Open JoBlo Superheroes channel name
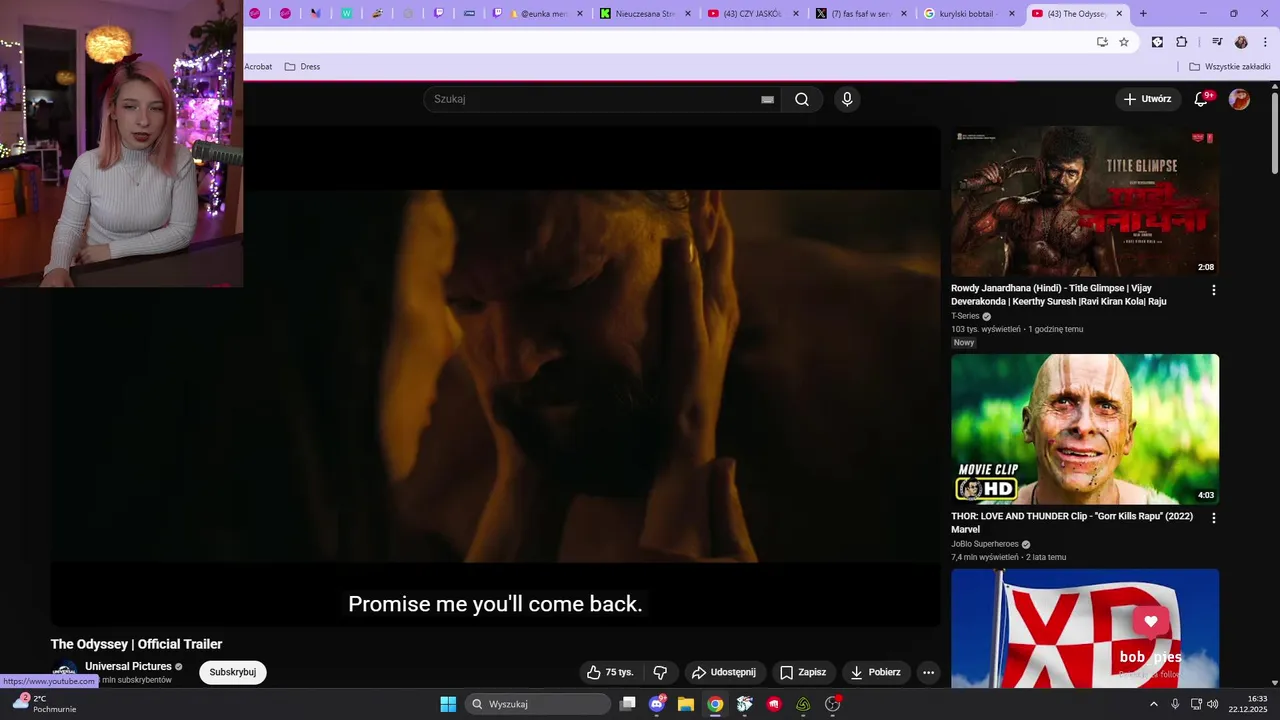The height and width of the screenshot is (720, 1280). pos(985,544)
